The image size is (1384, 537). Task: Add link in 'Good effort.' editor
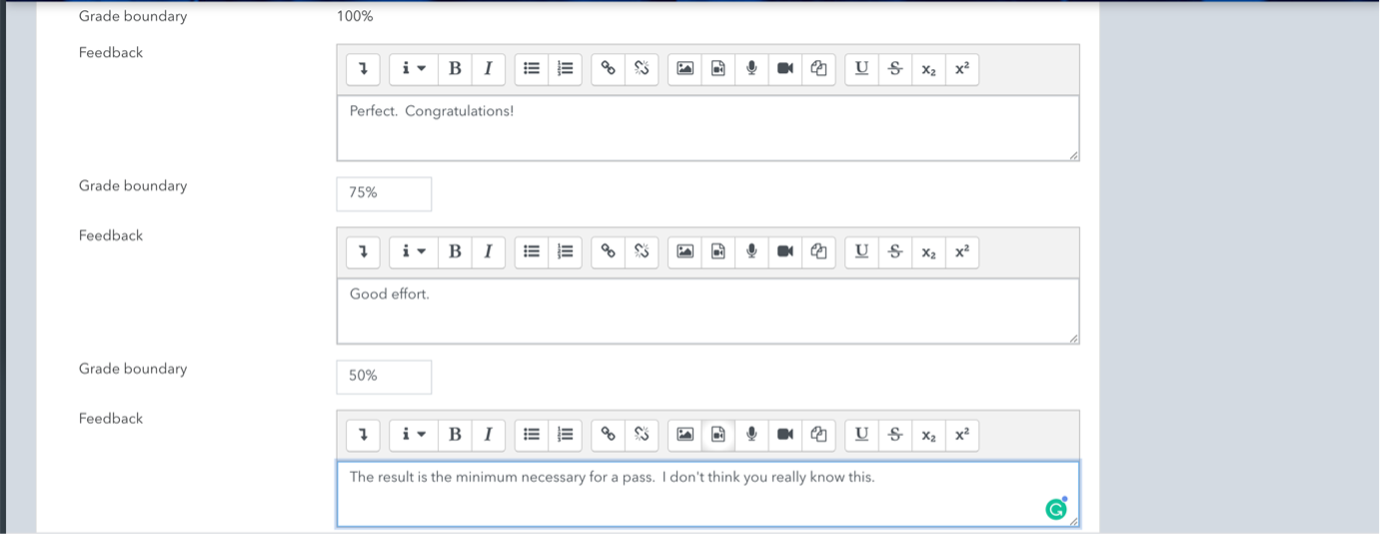click(x=608, y=252)
